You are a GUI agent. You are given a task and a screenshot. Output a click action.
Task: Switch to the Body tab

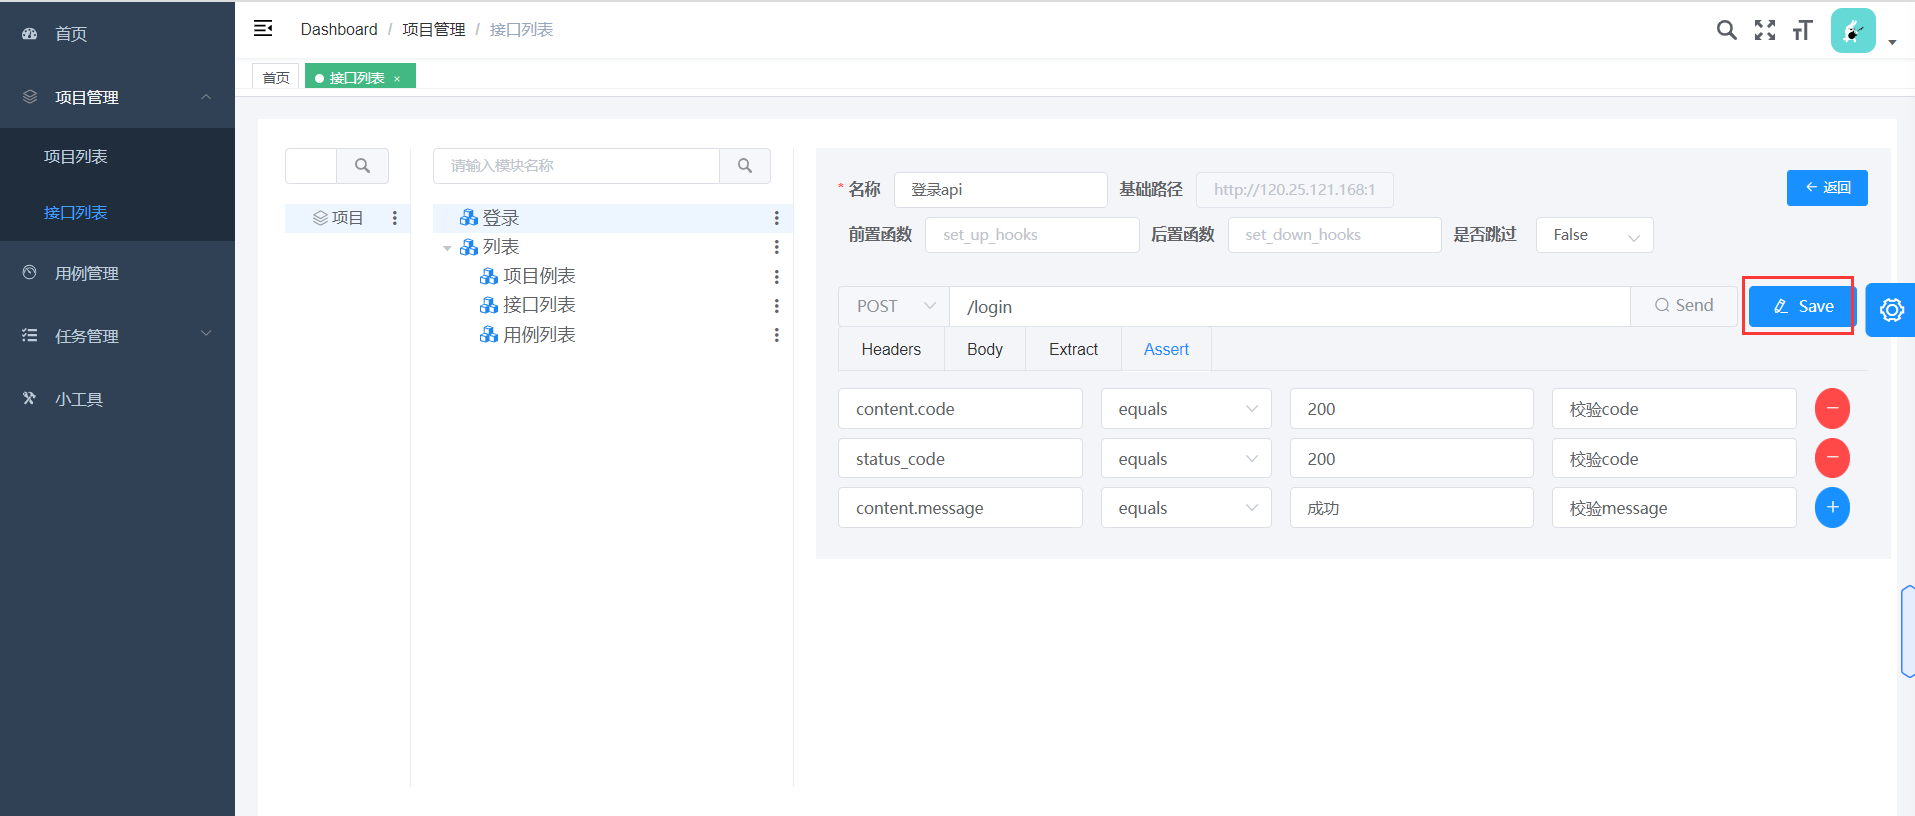click(985, 349)
